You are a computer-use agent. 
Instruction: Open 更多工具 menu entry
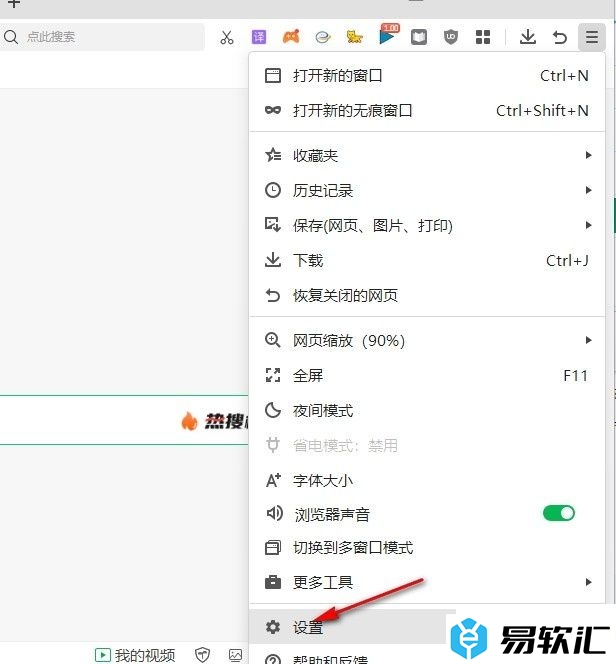[427, 582]
